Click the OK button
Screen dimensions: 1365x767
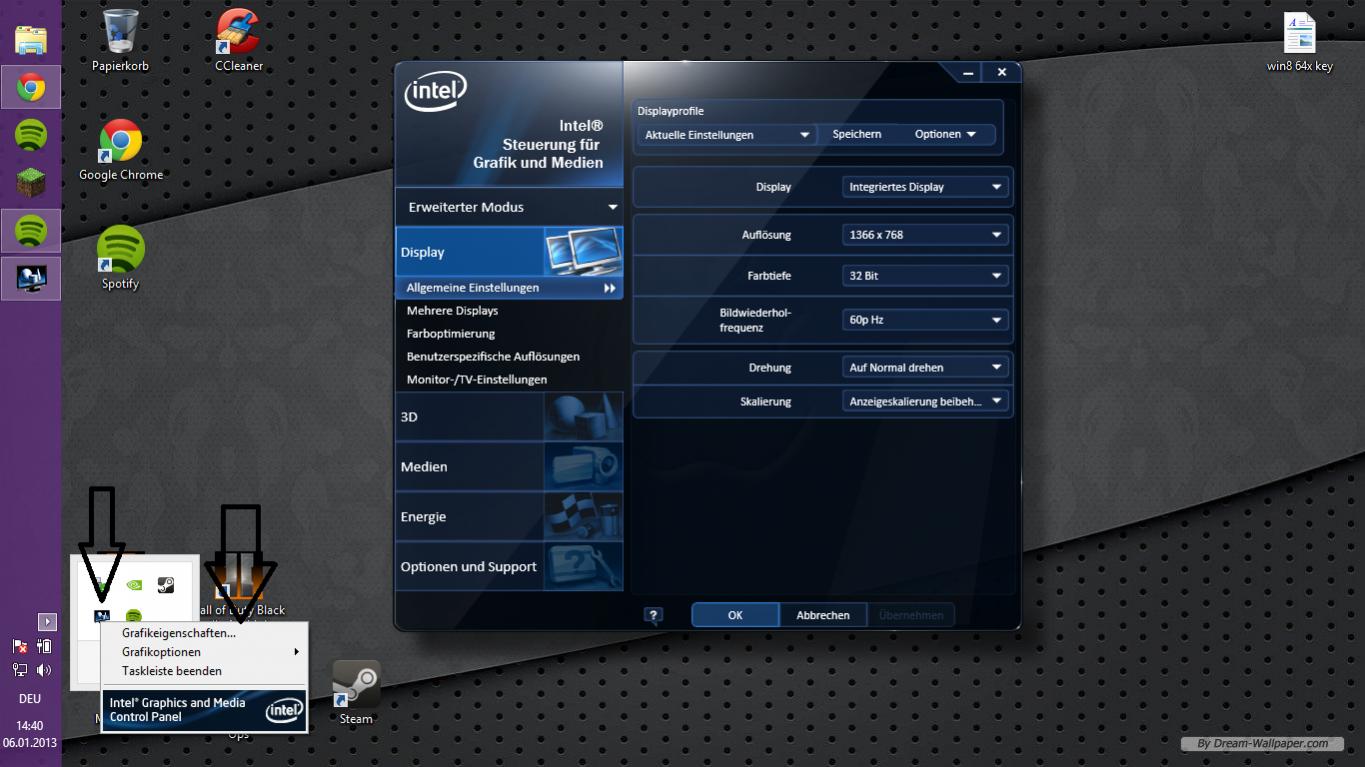click(x=735, y=615)
